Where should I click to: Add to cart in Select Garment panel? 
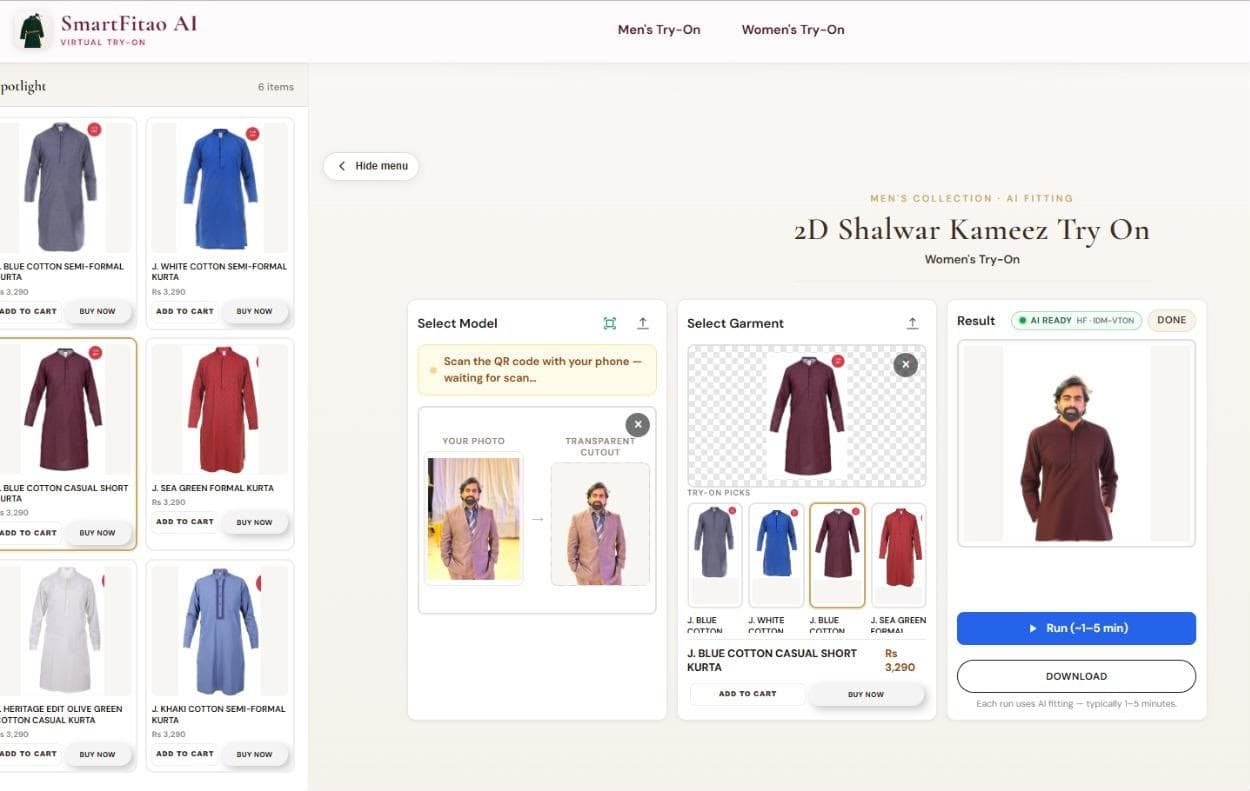[x=747, y=693]
